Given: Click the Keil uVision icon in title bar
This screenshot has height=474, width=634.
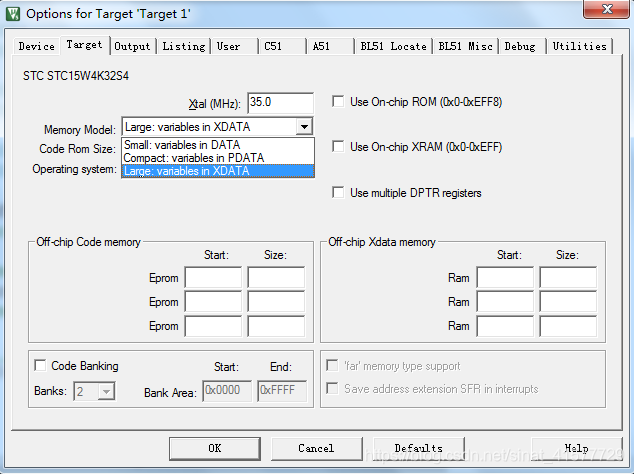Looking at the screenshot, I should (13, 14).
